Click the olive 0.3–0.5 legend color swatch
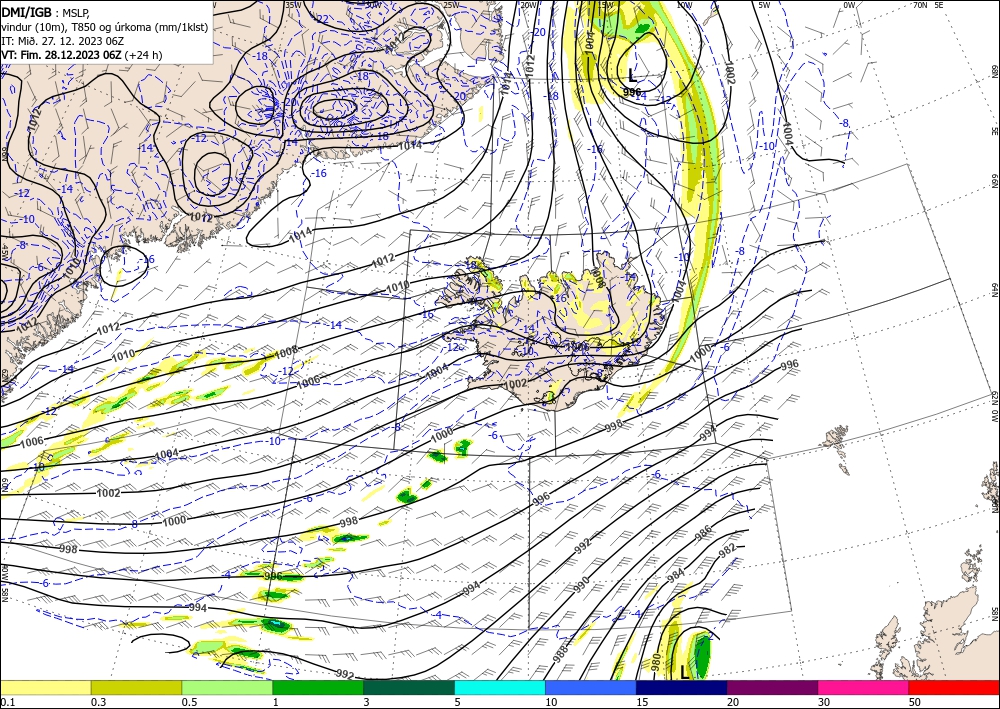 136,687
